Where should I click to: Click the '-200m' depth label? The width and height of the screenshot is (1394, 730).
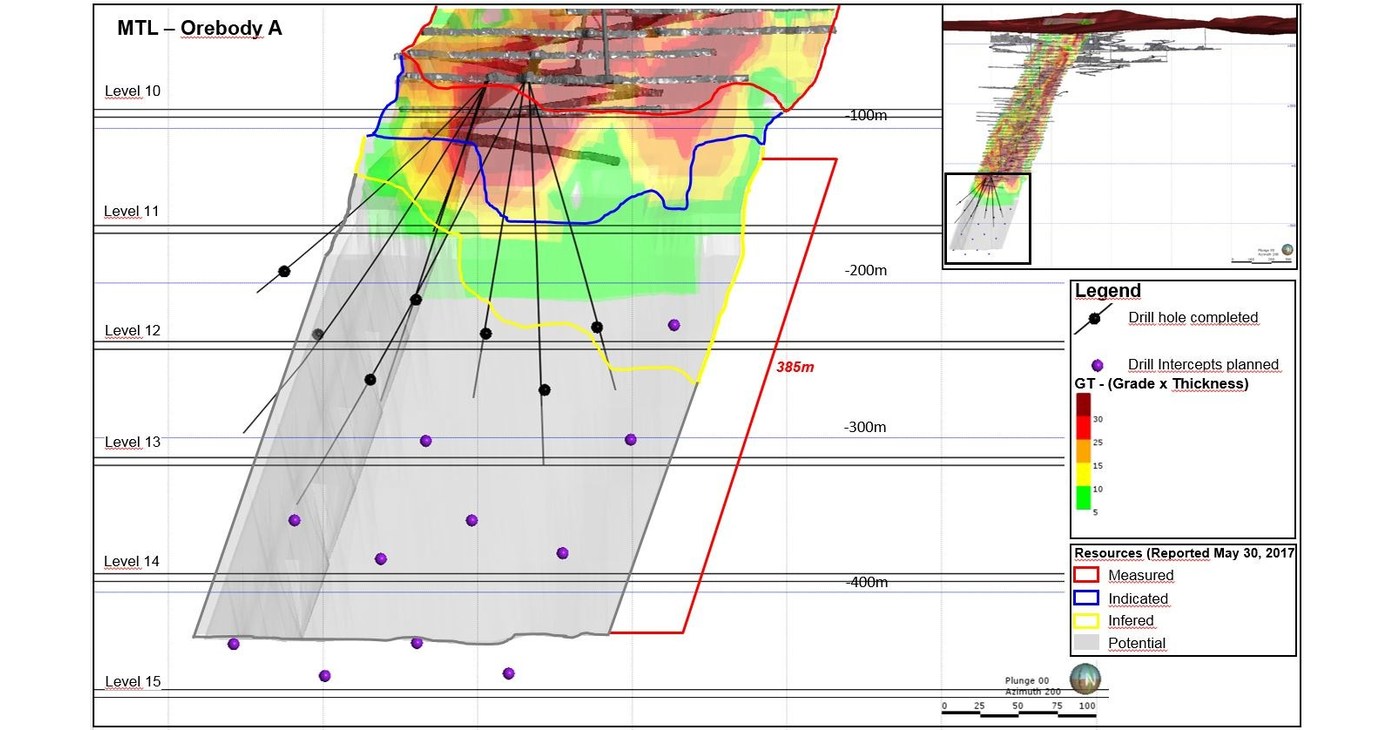pyautogui.click(x=866, y=271)
